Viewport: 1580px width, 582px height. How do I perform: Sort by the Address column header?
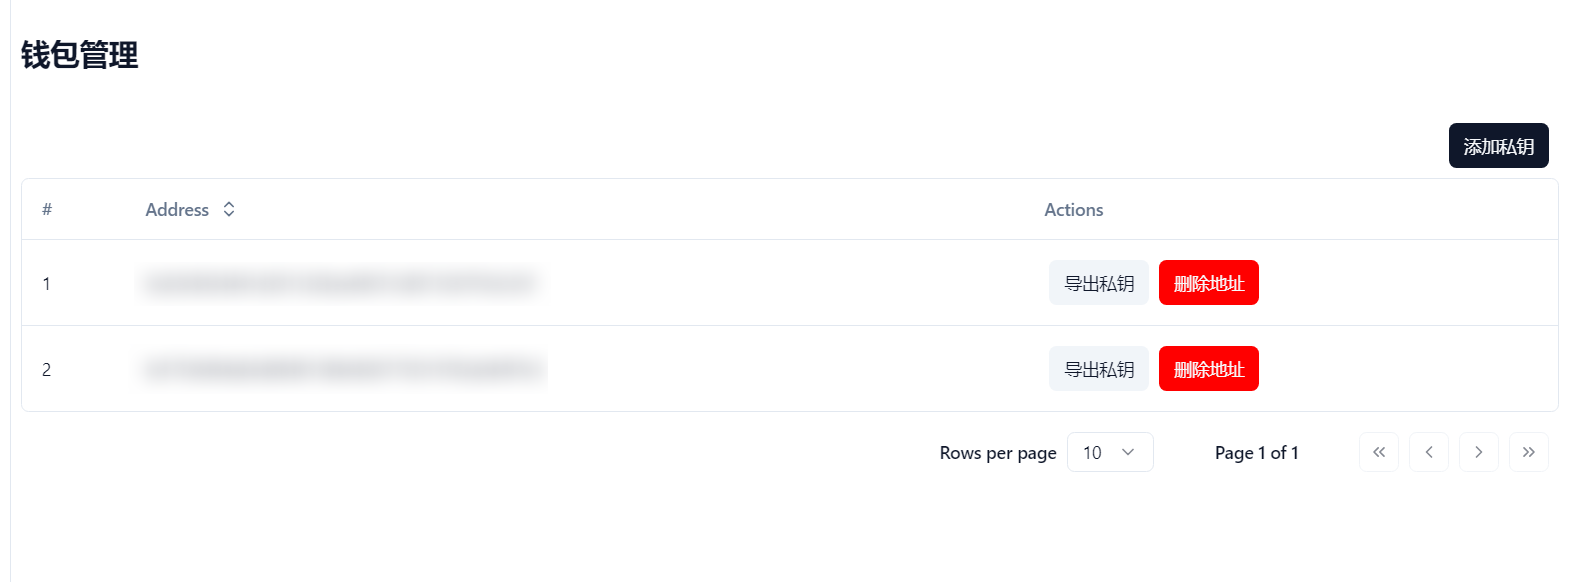[190, 209]
